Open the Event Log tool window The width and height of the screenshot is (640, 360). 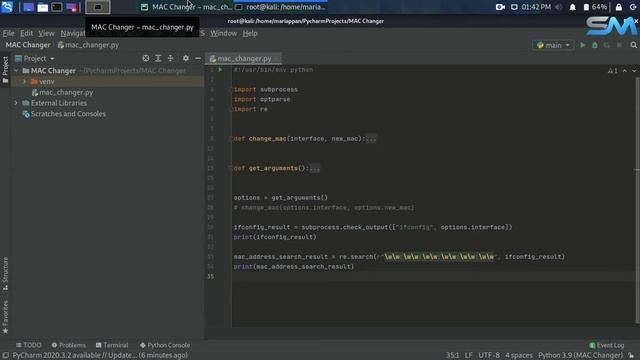pos(607,345)
